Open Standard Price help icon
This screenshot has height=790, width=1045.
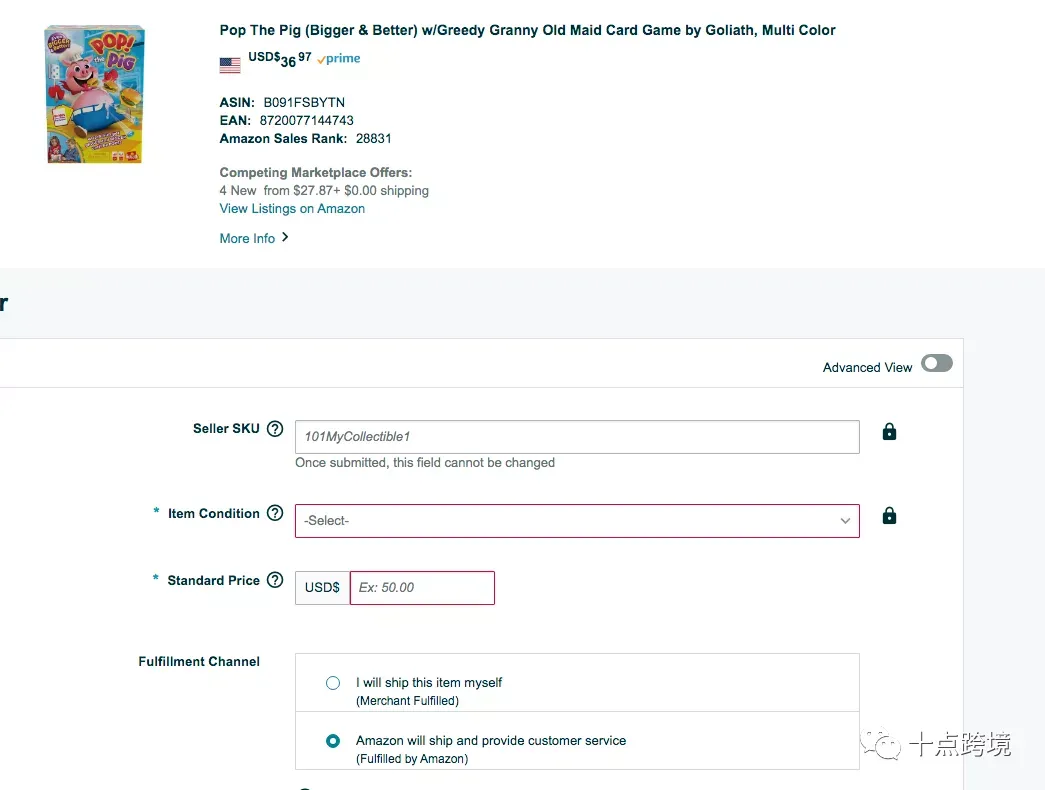(x=275, y=580)
